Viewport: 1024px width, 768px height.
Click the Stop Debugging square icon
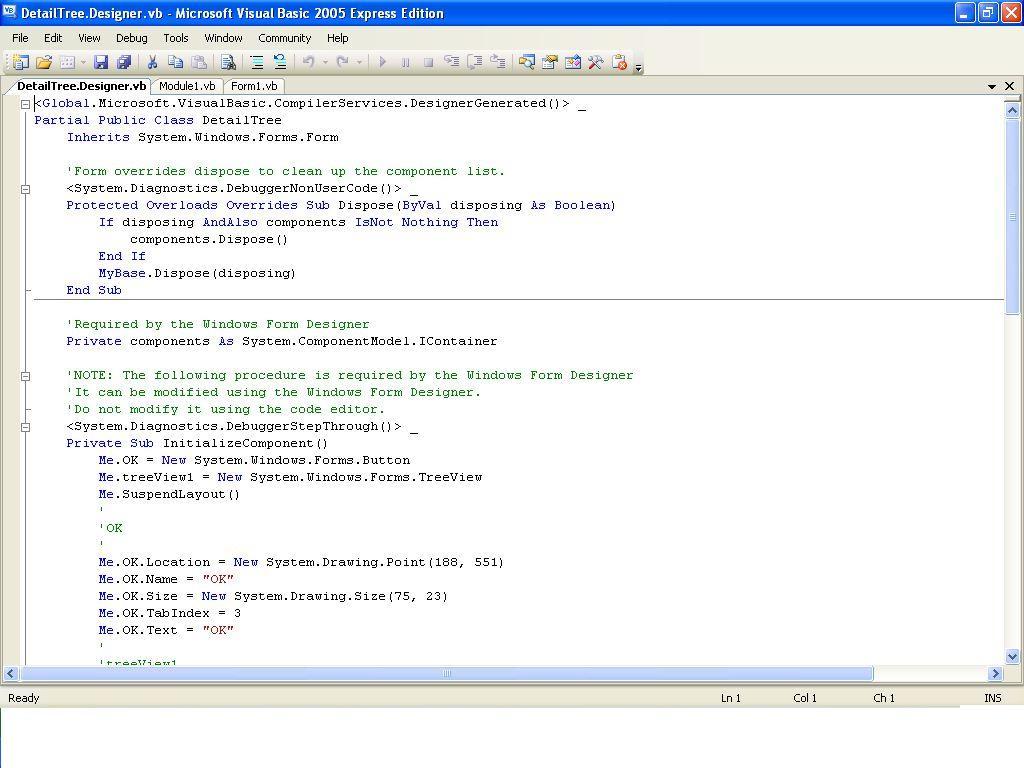pyautogui.click(x=428, y=62)
